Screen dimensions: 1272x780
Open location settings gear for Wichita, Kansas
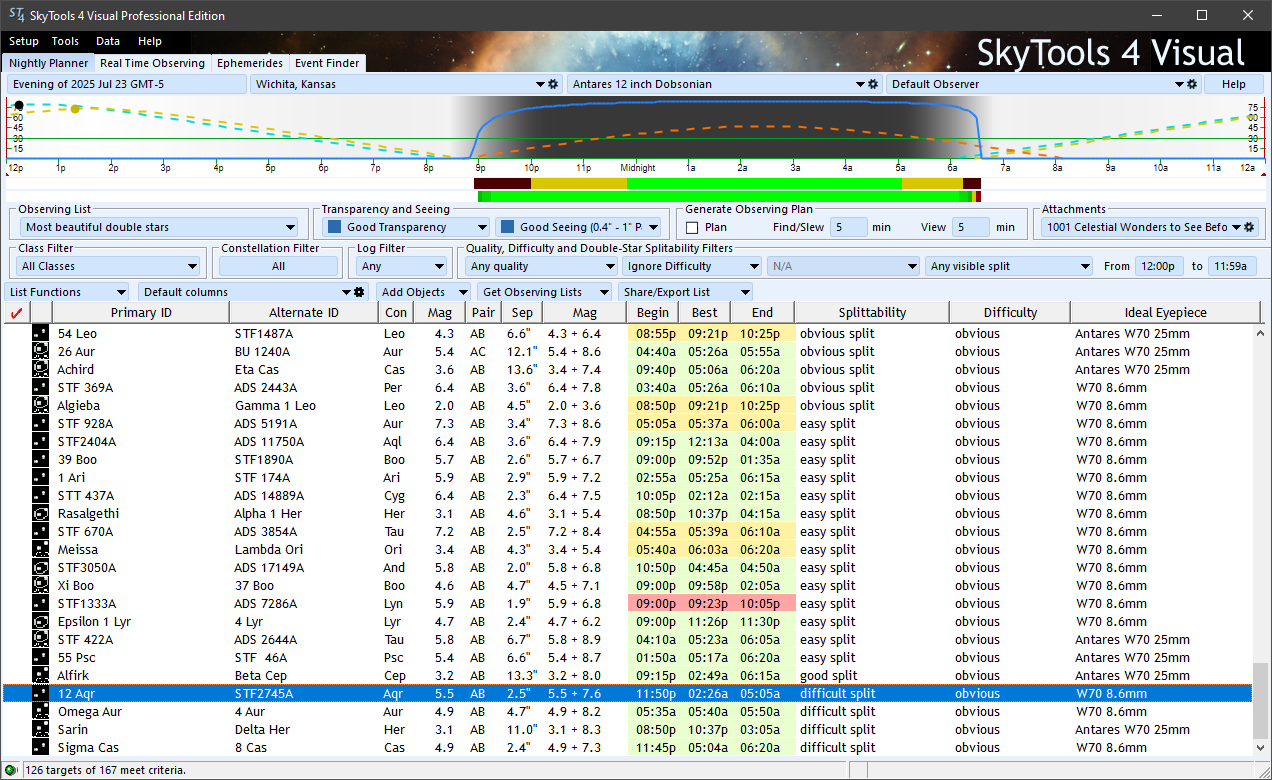(553, 85)
